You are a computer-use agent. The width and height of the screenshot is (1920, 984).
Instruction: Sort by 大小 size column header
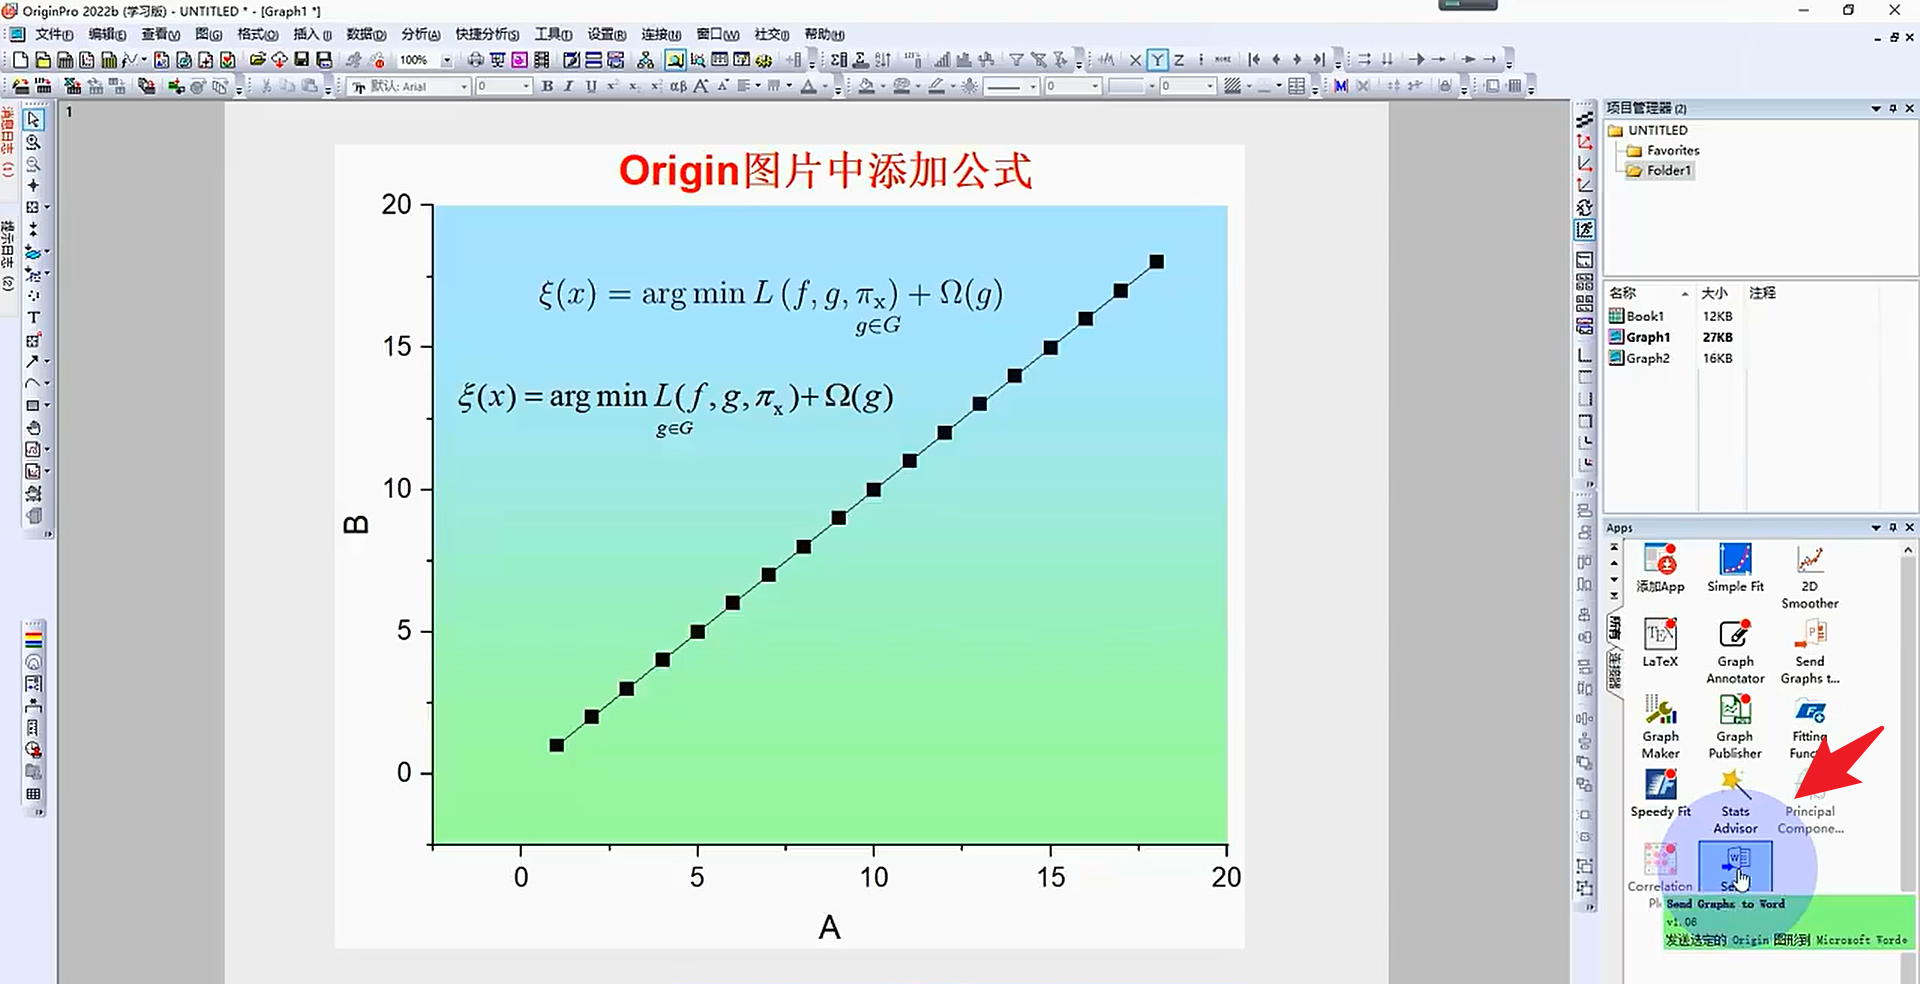[x=1720, y=293]
